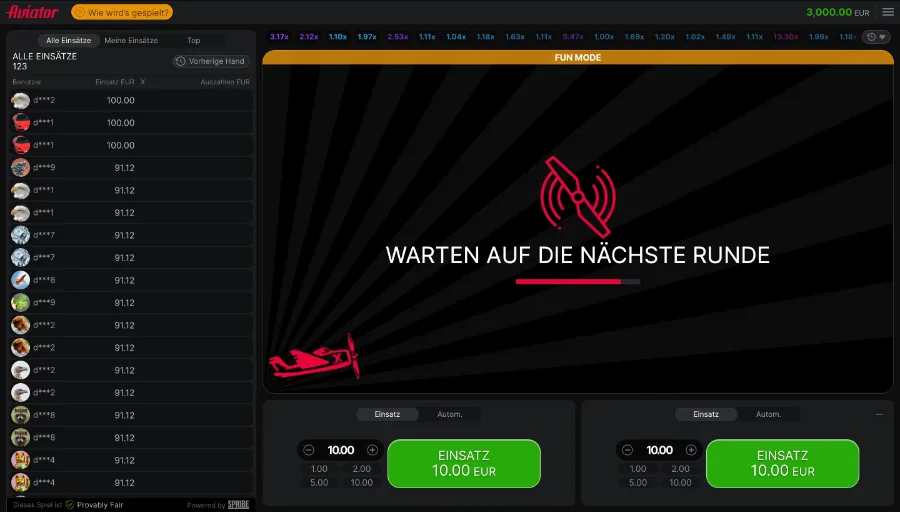Open the hamburger menu at top right
Viewport: 900px width, 512px height.
(887, 12)
